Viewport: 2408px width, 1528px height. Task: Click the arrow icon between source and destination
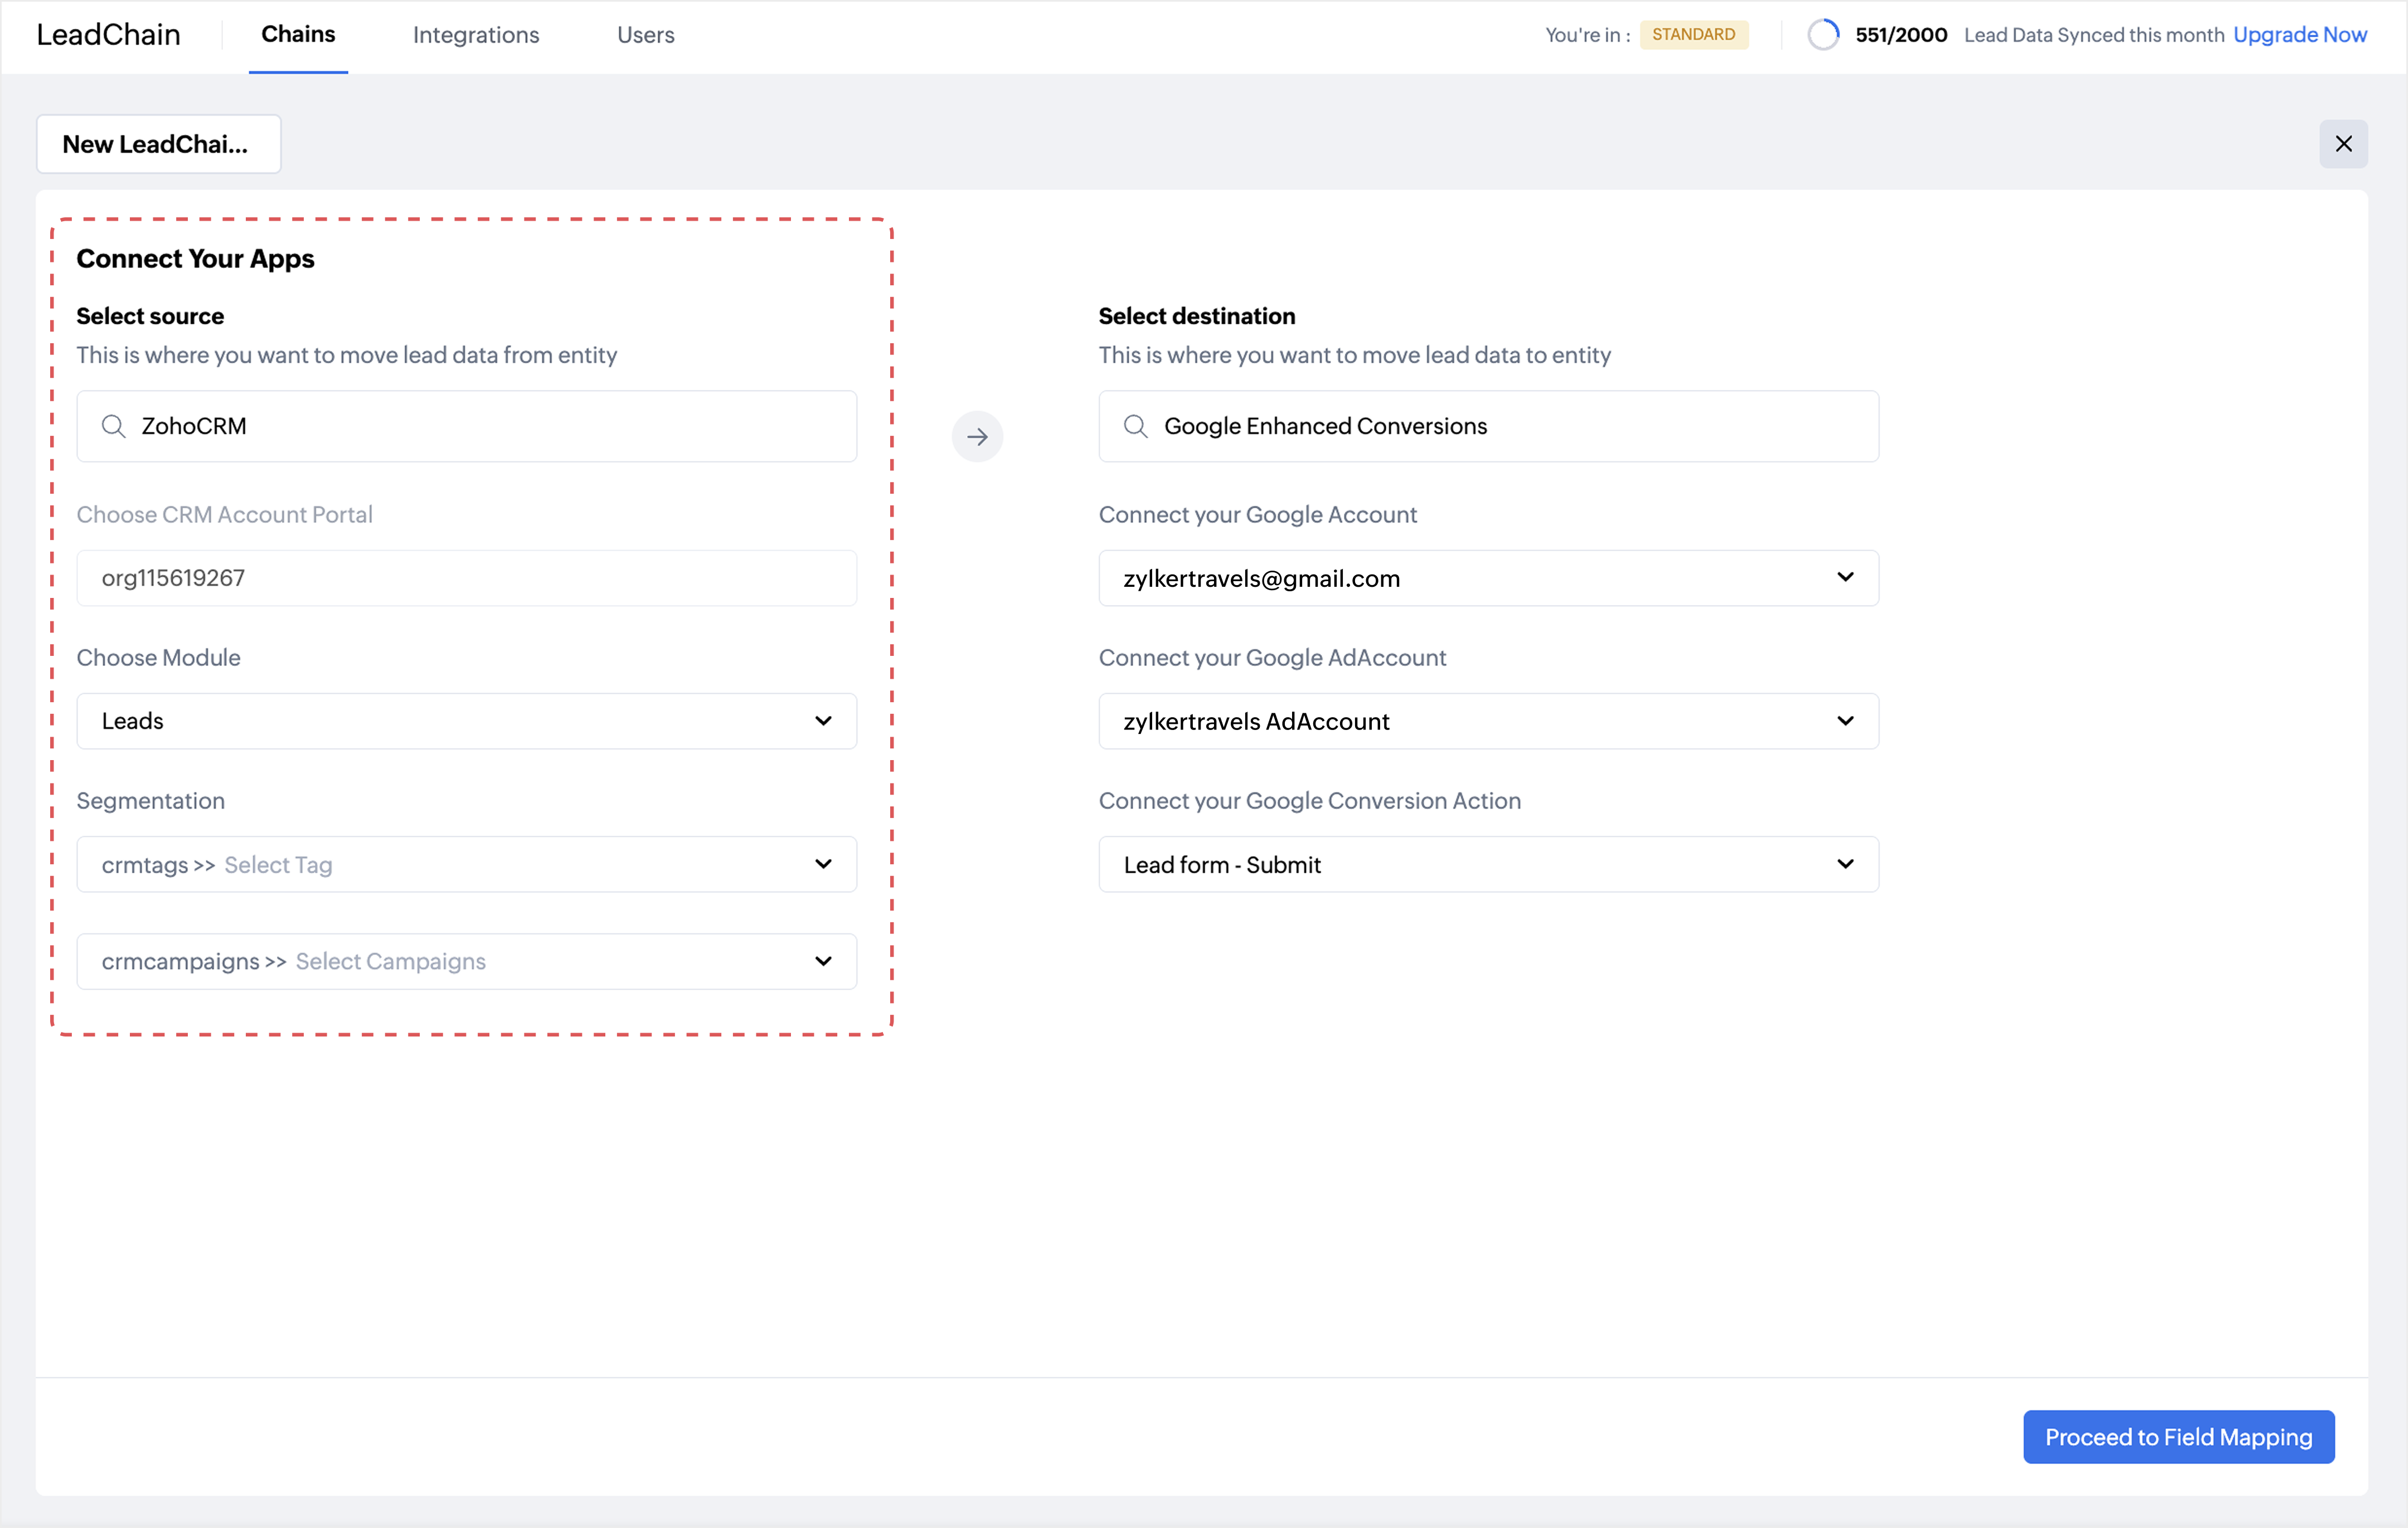(977, 436)
